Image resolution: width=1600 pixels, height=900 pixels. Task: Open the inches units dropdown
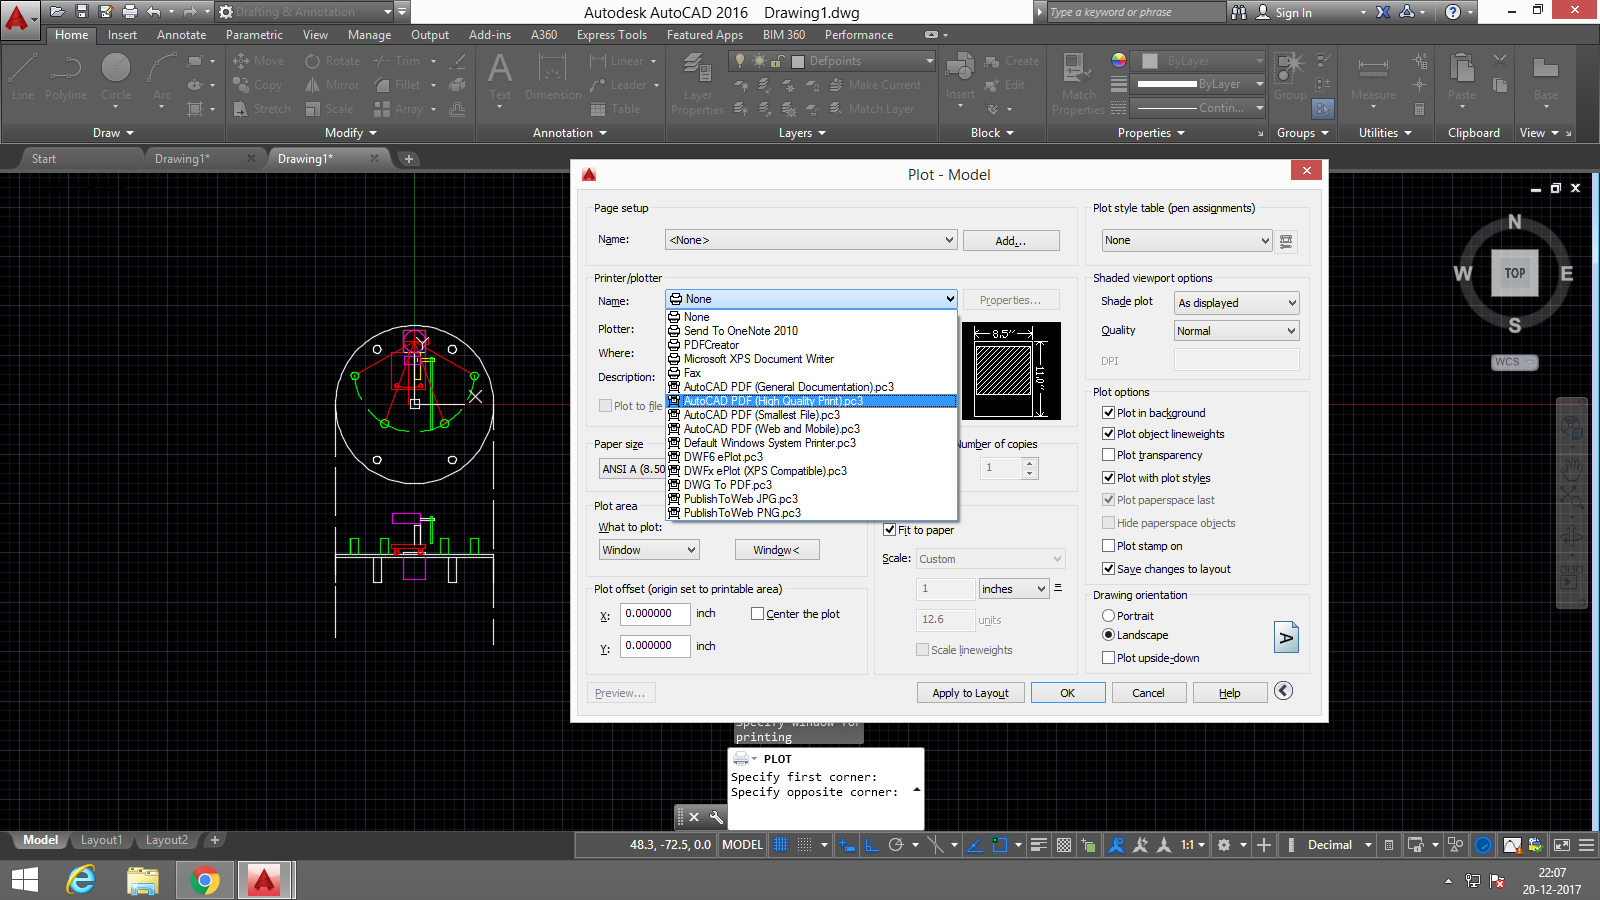coord(1014,589)
